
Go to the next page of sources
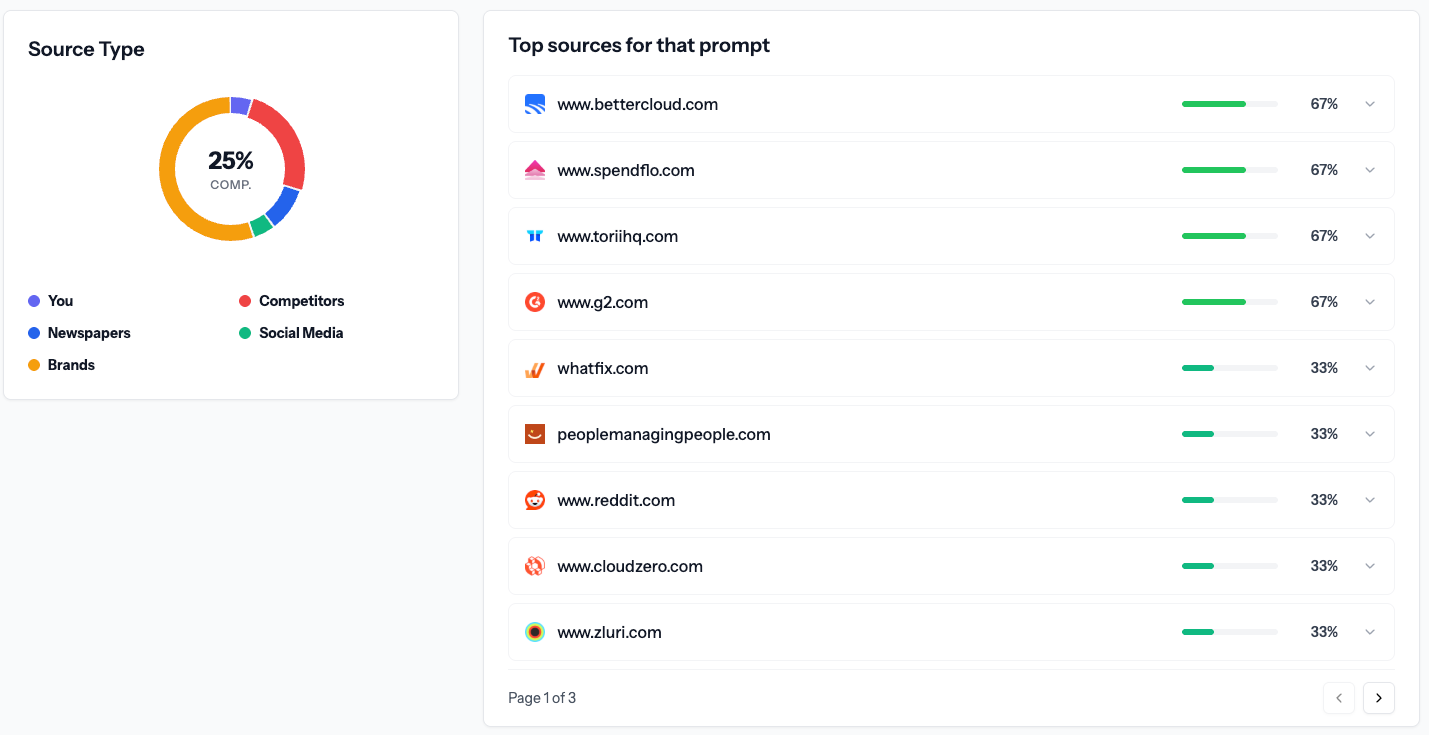[1379, 698]
